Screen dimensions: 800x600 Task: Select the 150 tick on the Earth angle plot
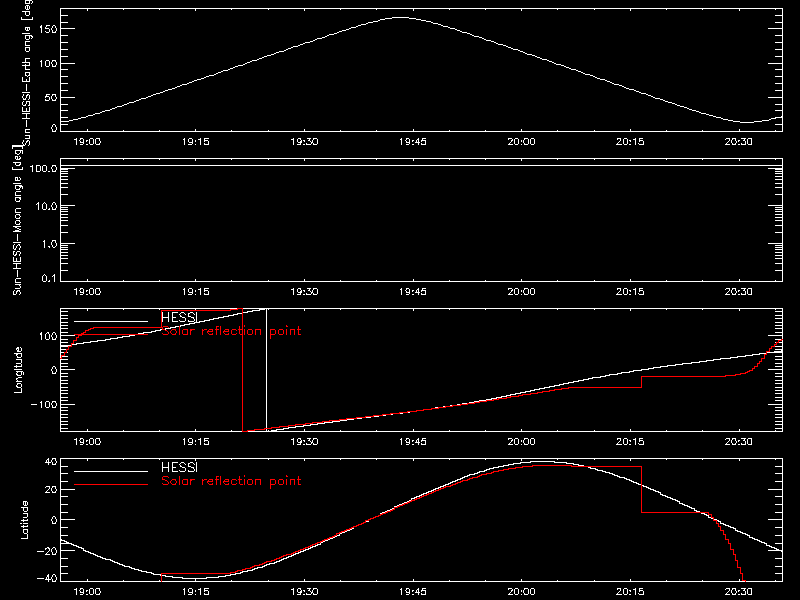[x=48, y=29]
